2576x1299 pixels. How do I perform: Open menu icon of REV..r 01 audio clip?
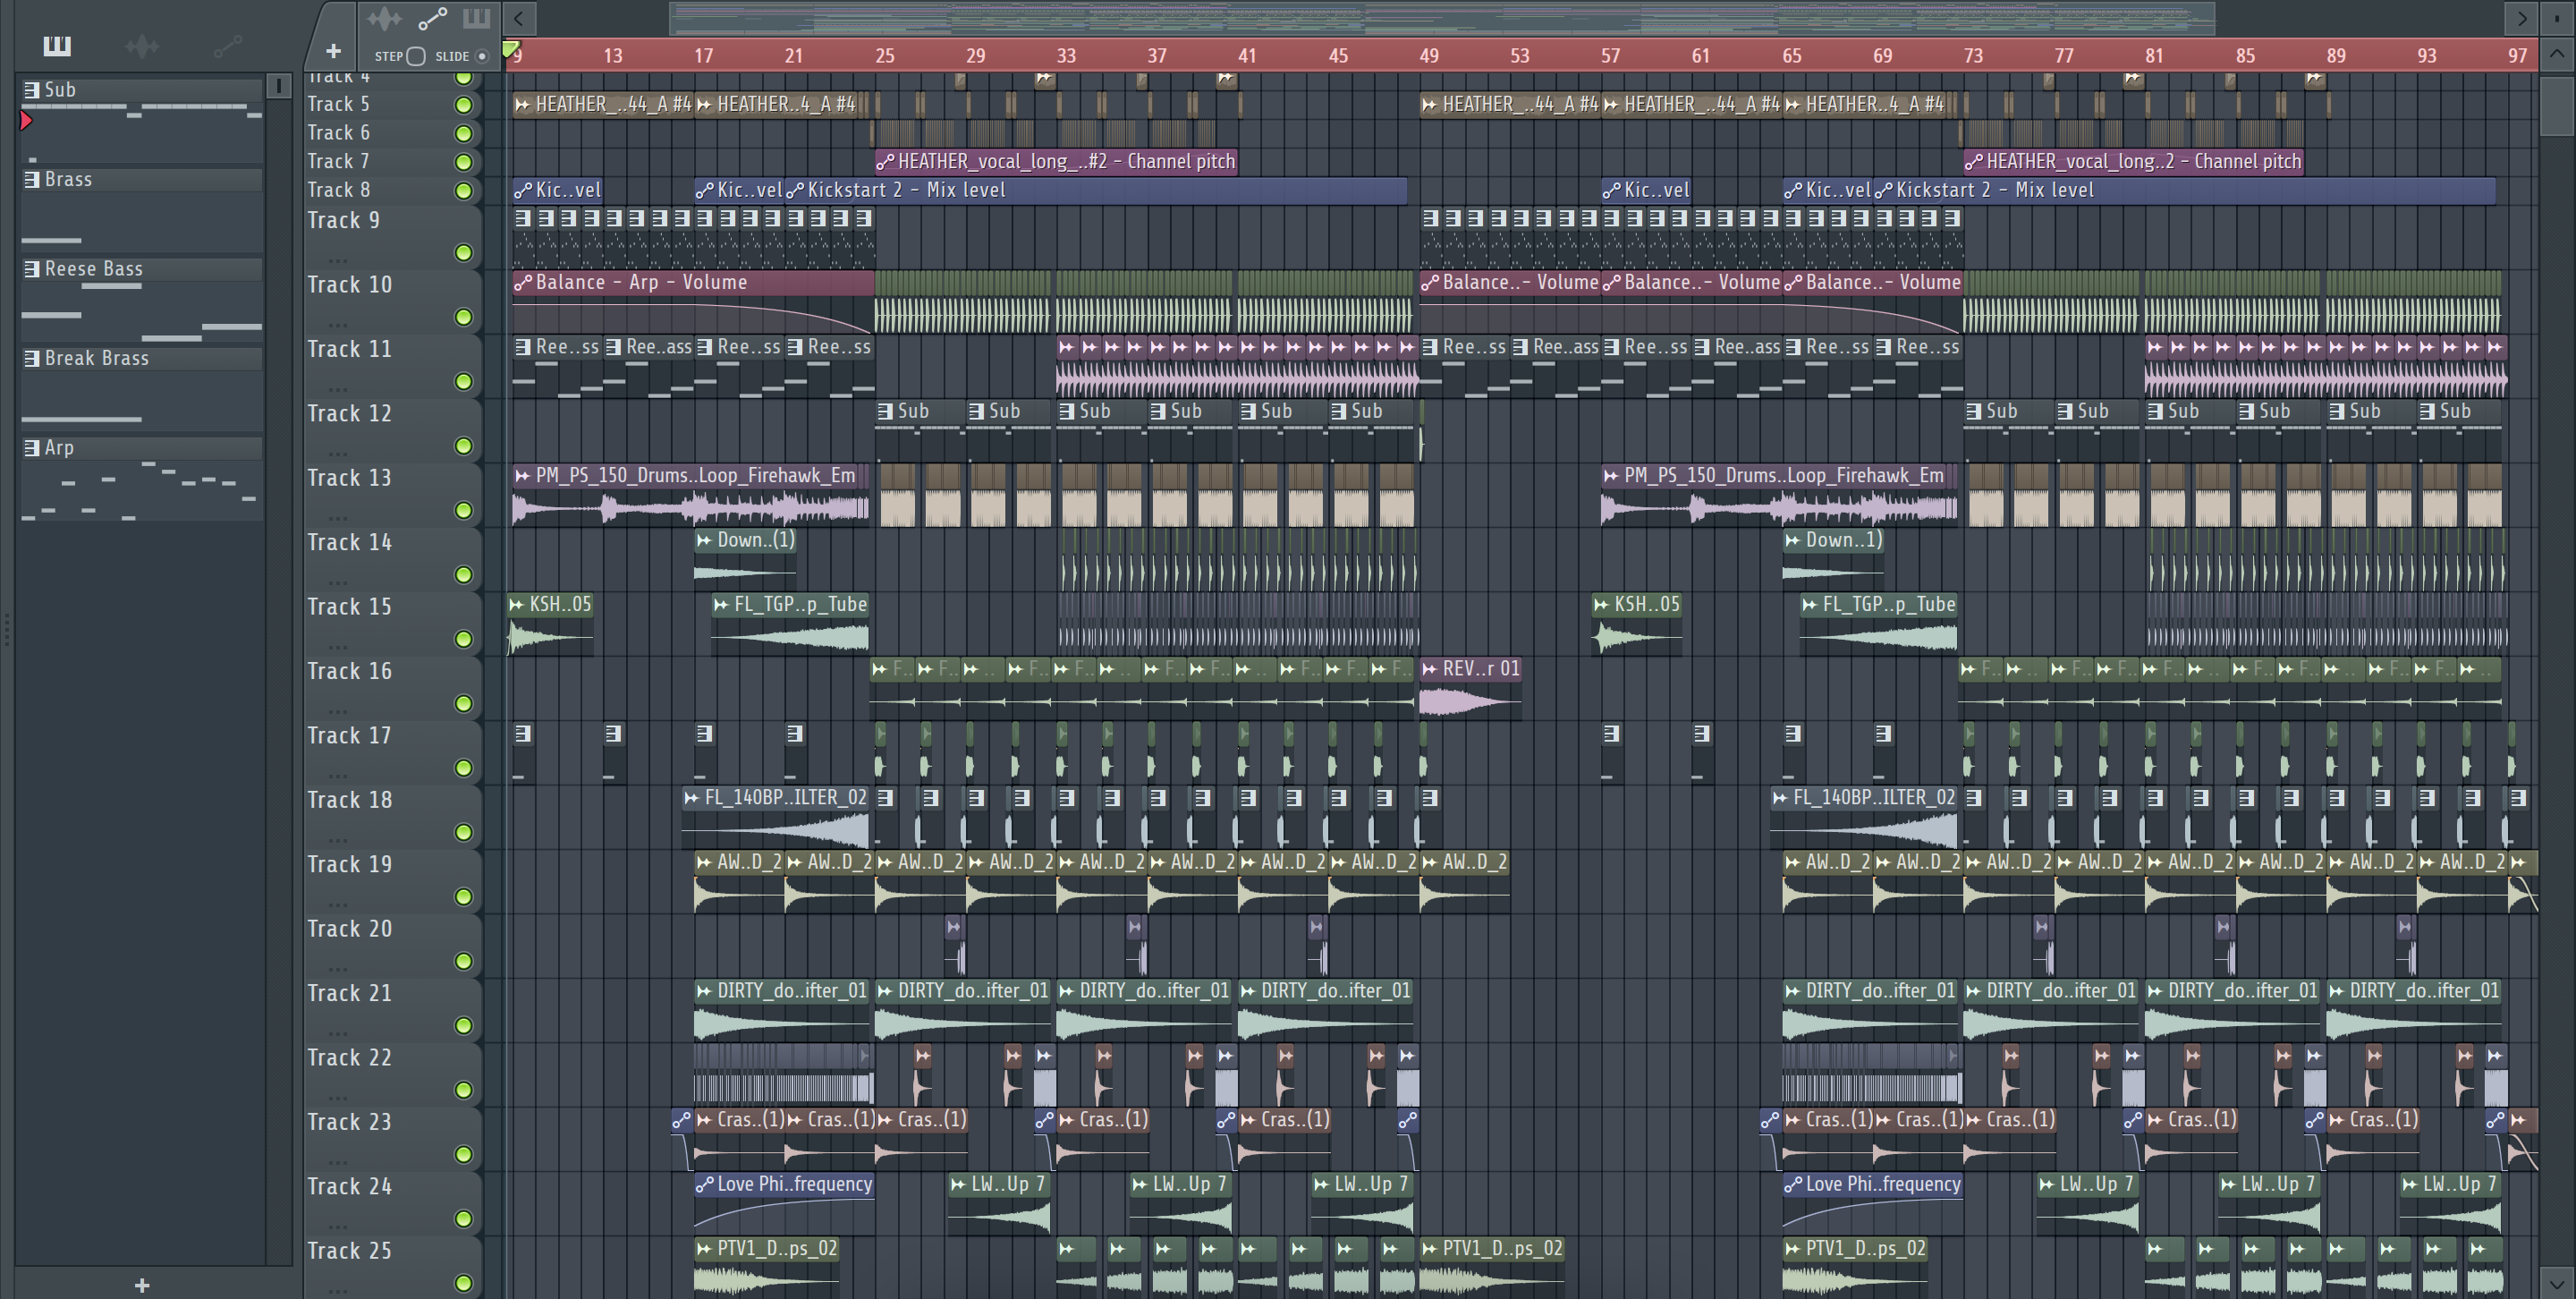[x=1430, y=669]
